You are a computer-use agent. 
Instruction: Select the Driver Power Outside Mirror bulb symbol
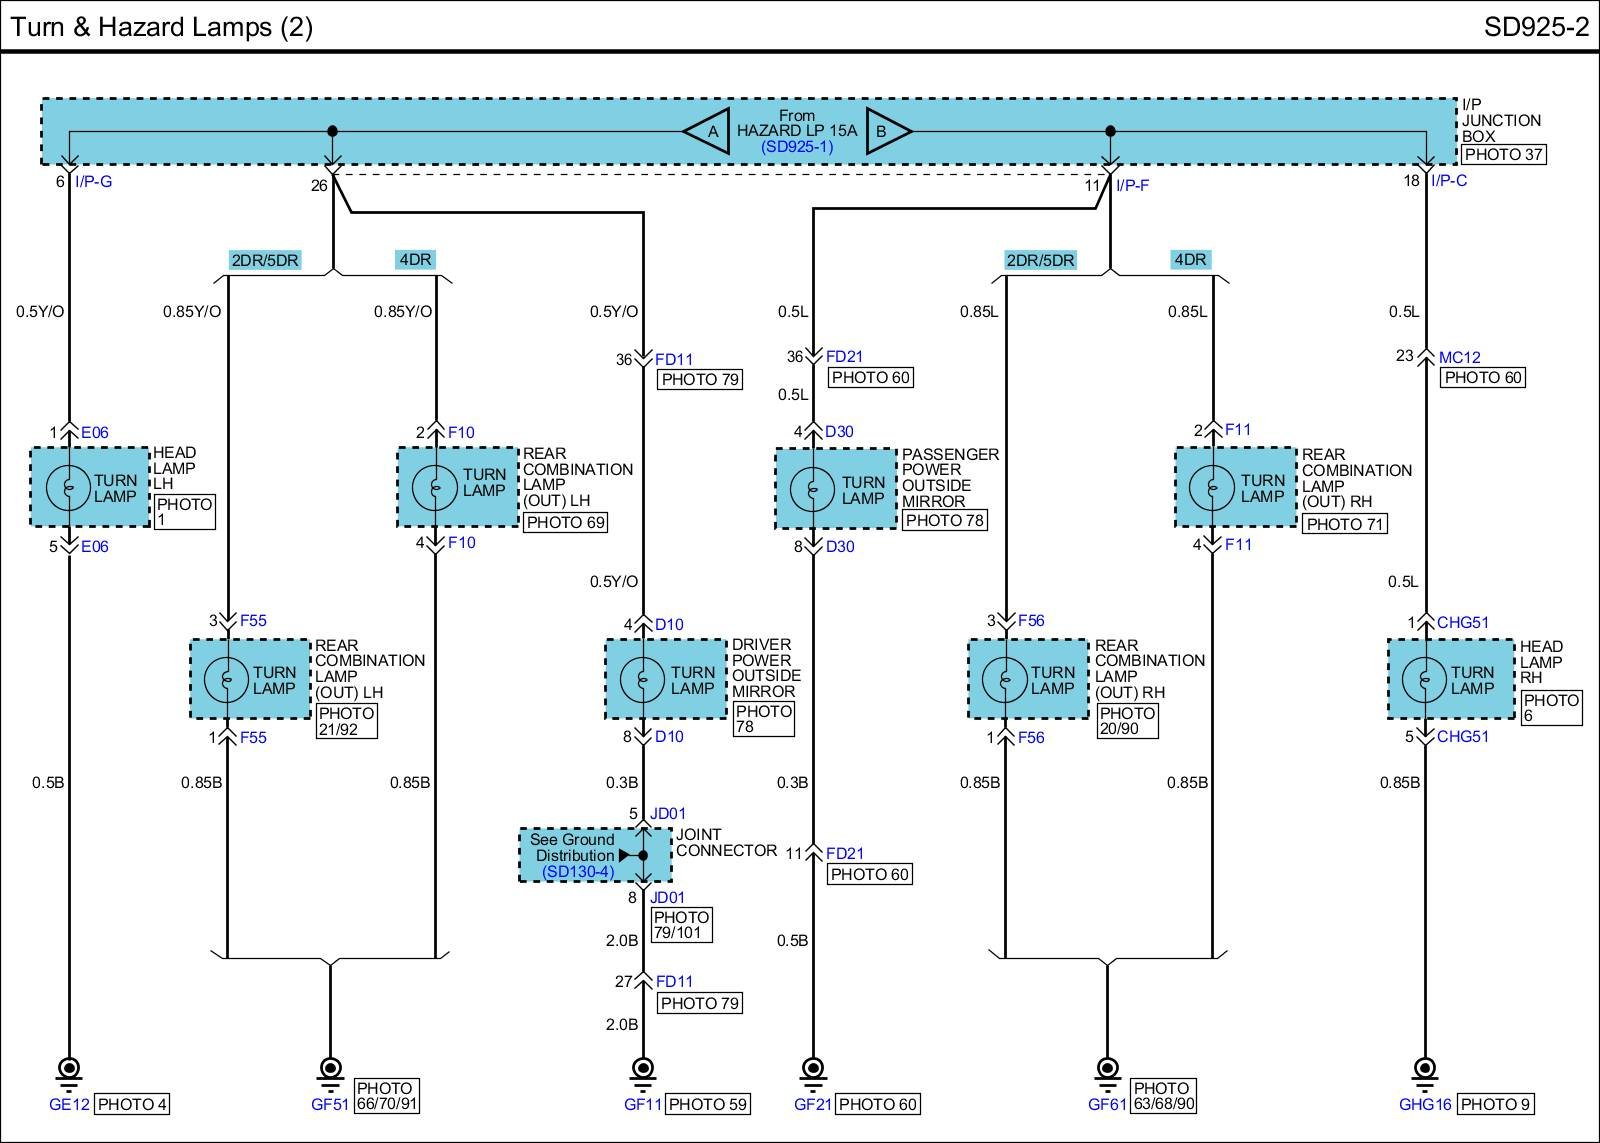pos(643,680)
